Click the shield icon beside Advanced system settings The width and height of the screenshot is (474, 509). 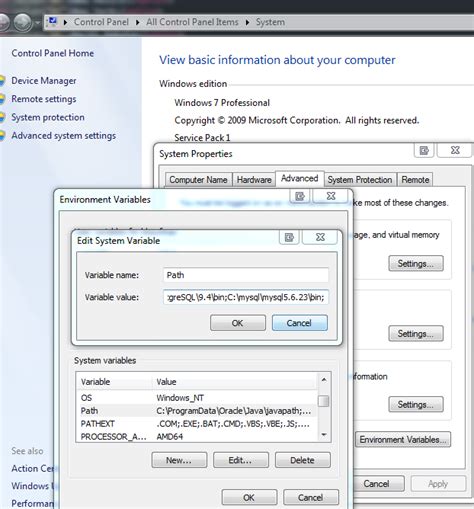[3, 136]
